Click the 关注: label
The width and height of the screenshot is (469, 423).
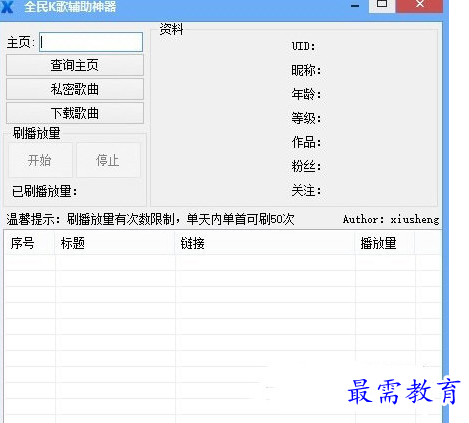pos(306,191)
